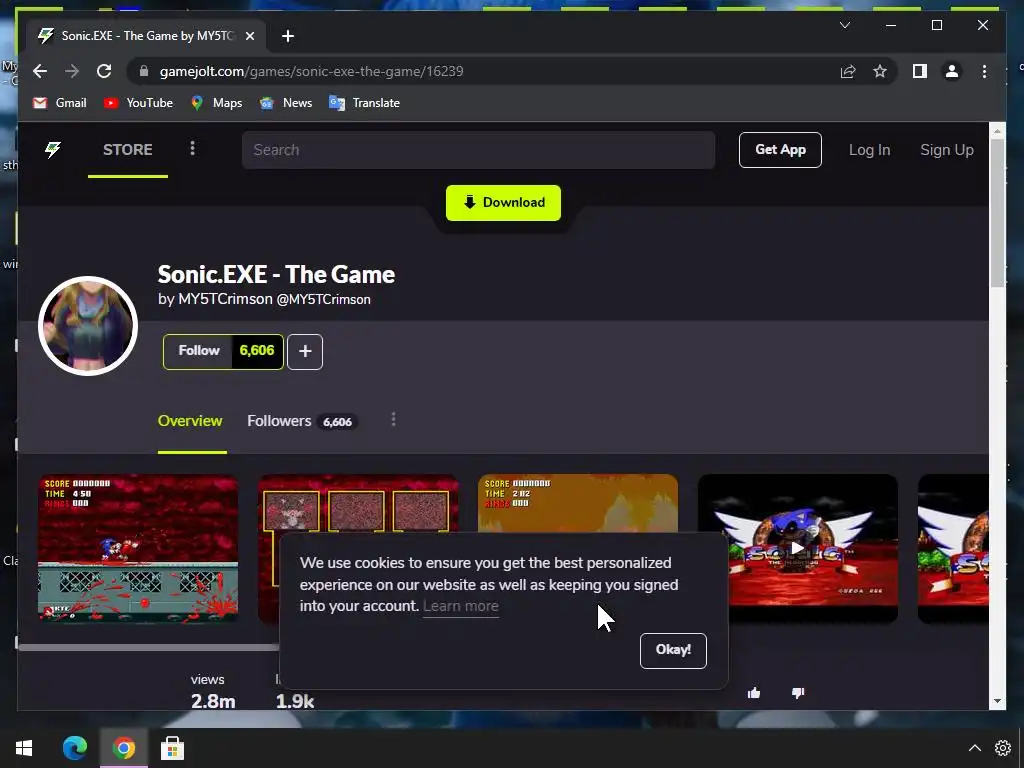Select the Overview tab
Viewport: 1024px width, 768px height.
click(x=190, y=421)
